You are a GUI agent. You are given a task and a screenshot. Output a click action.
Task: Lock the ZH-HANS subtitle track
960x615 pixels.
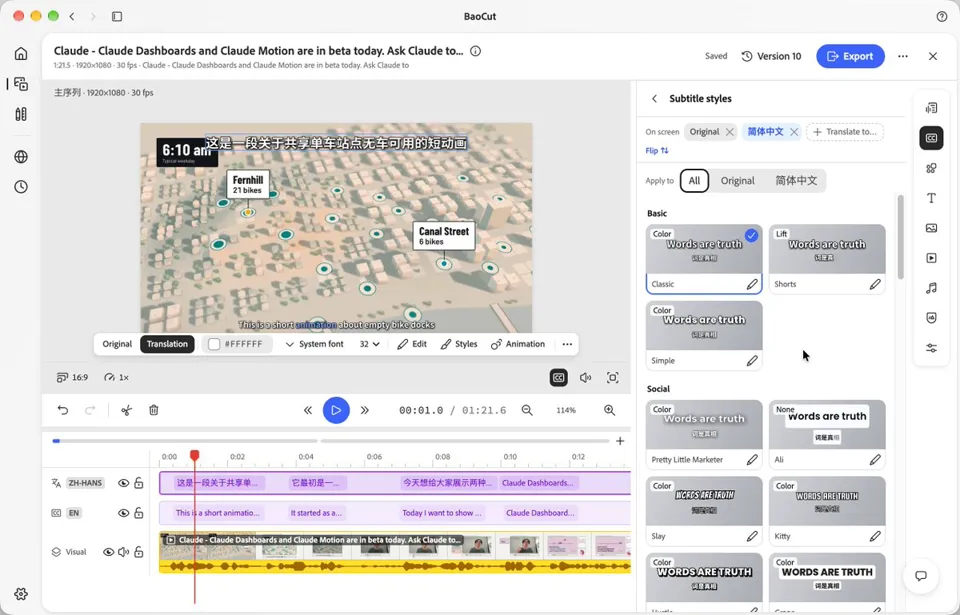(139, 483)
